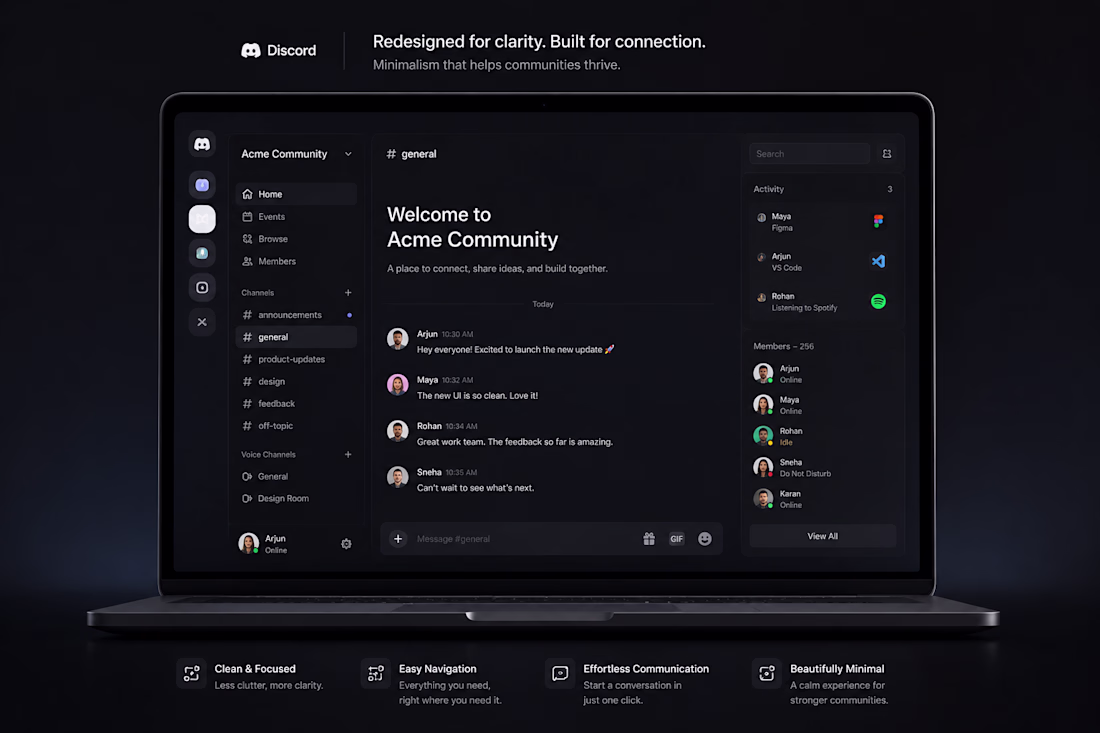The image size is (1100, 733).
Task: Click the hash icon in channel header
Action: point(391,154)
